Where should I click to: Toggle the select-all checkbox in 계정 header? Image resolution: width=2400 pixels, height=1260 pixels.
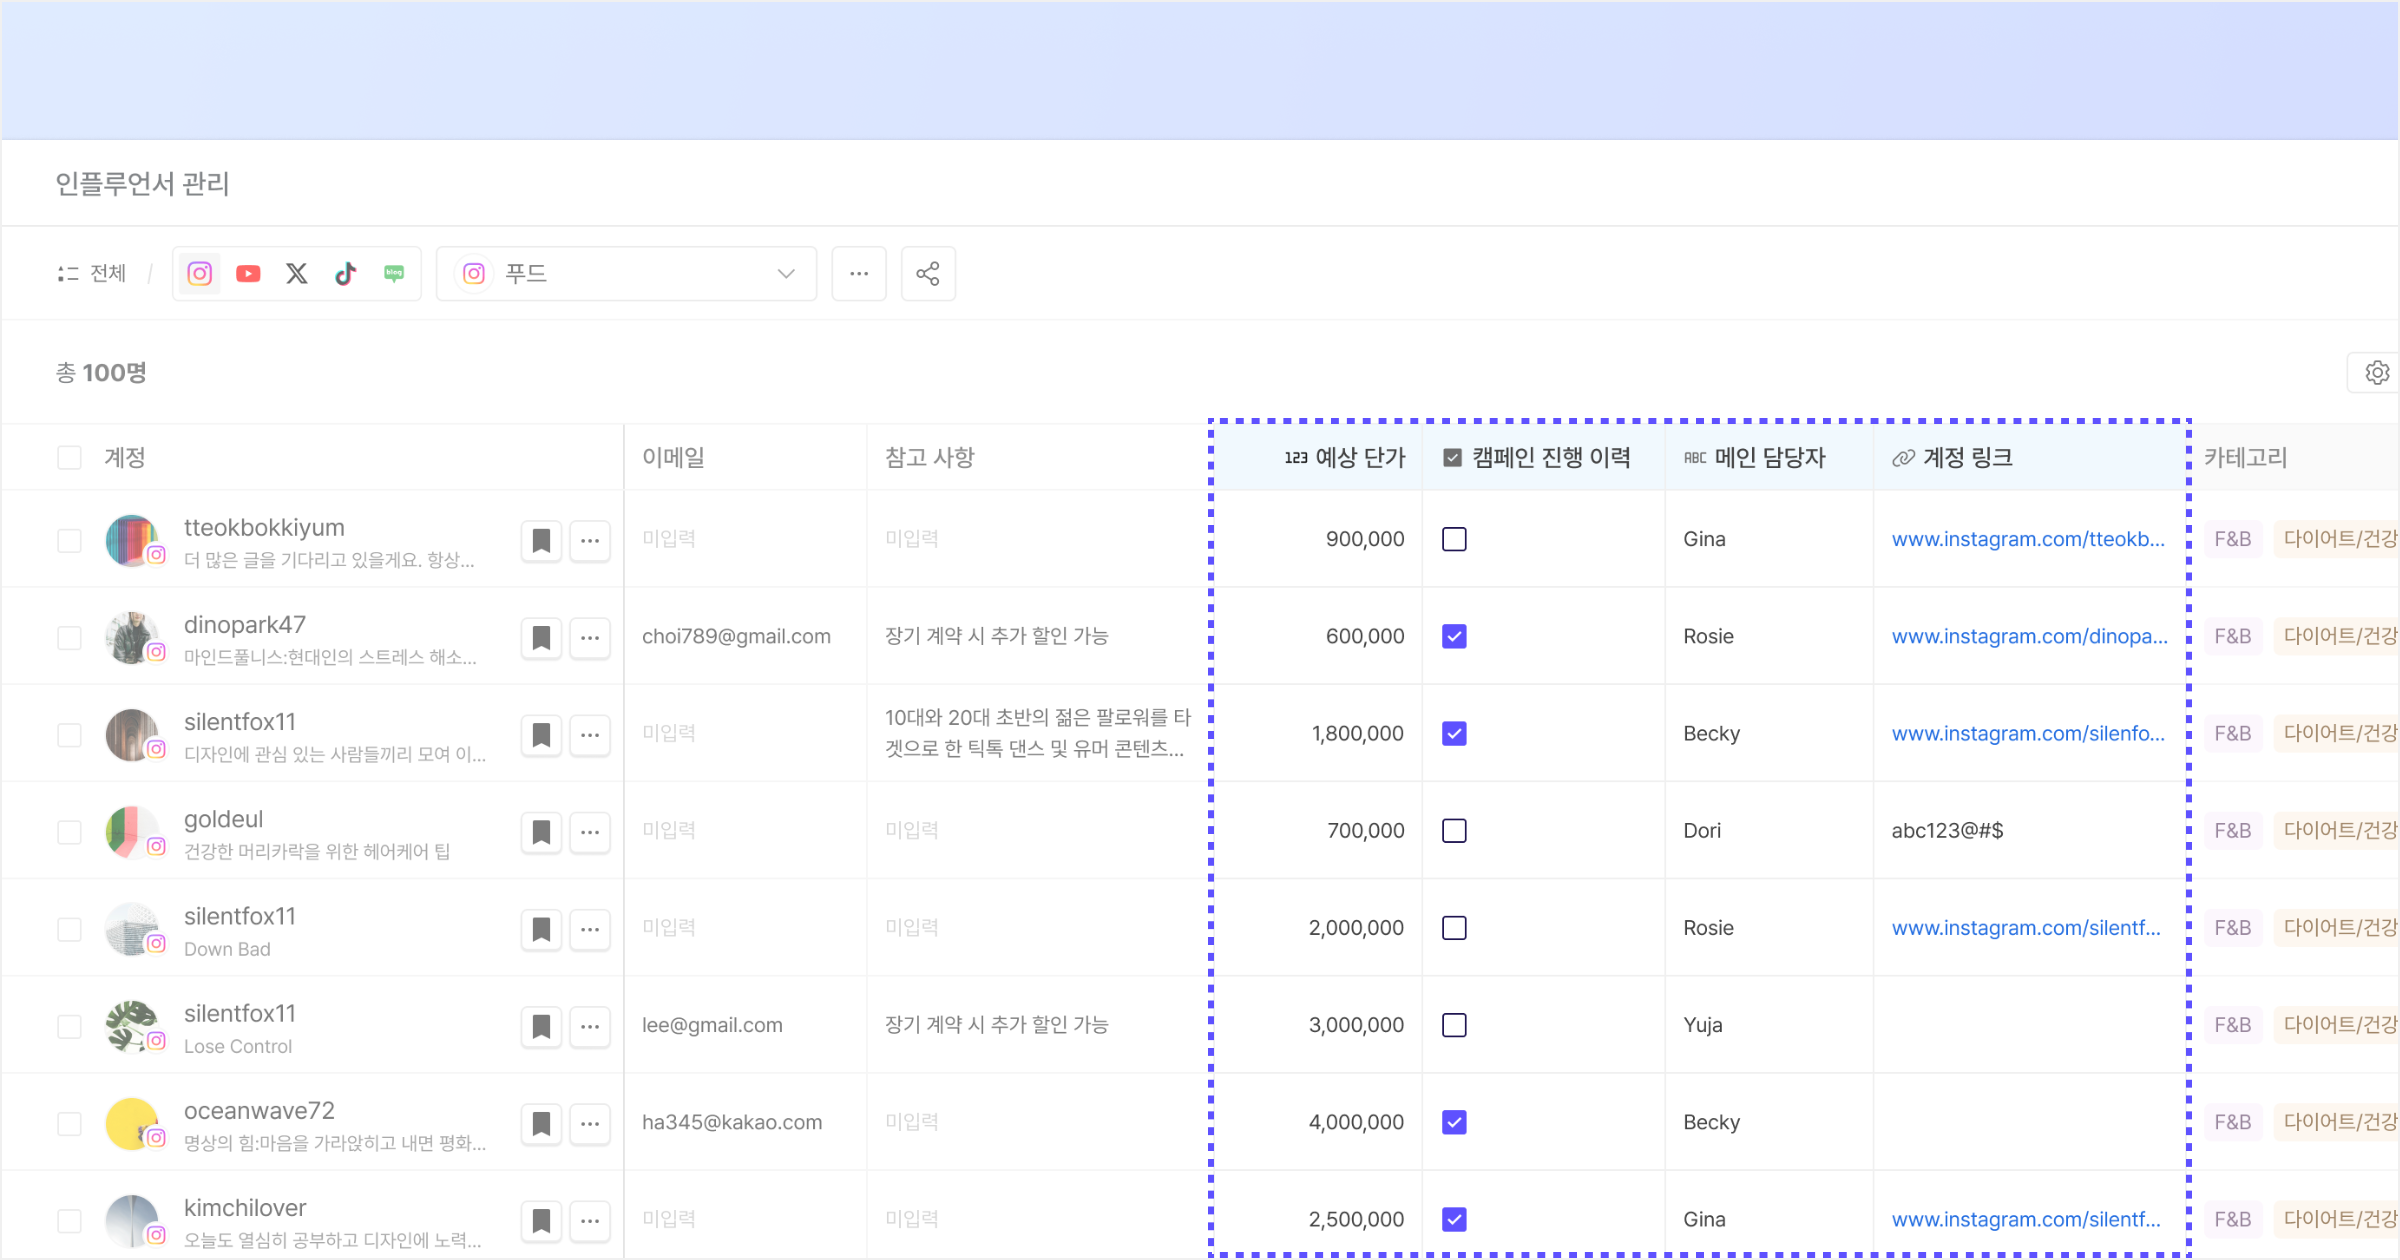tap(69, 458)
